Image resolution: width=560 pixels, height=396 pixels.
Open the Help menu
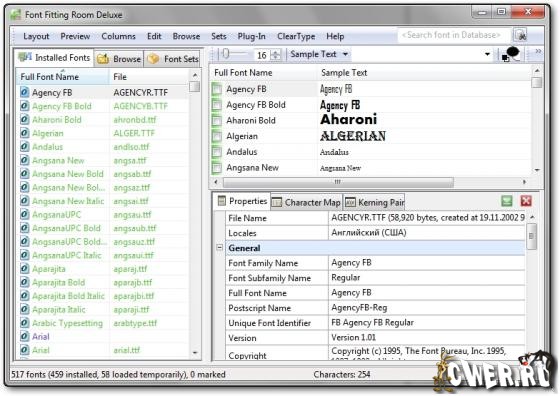click(x=335, y=36)
